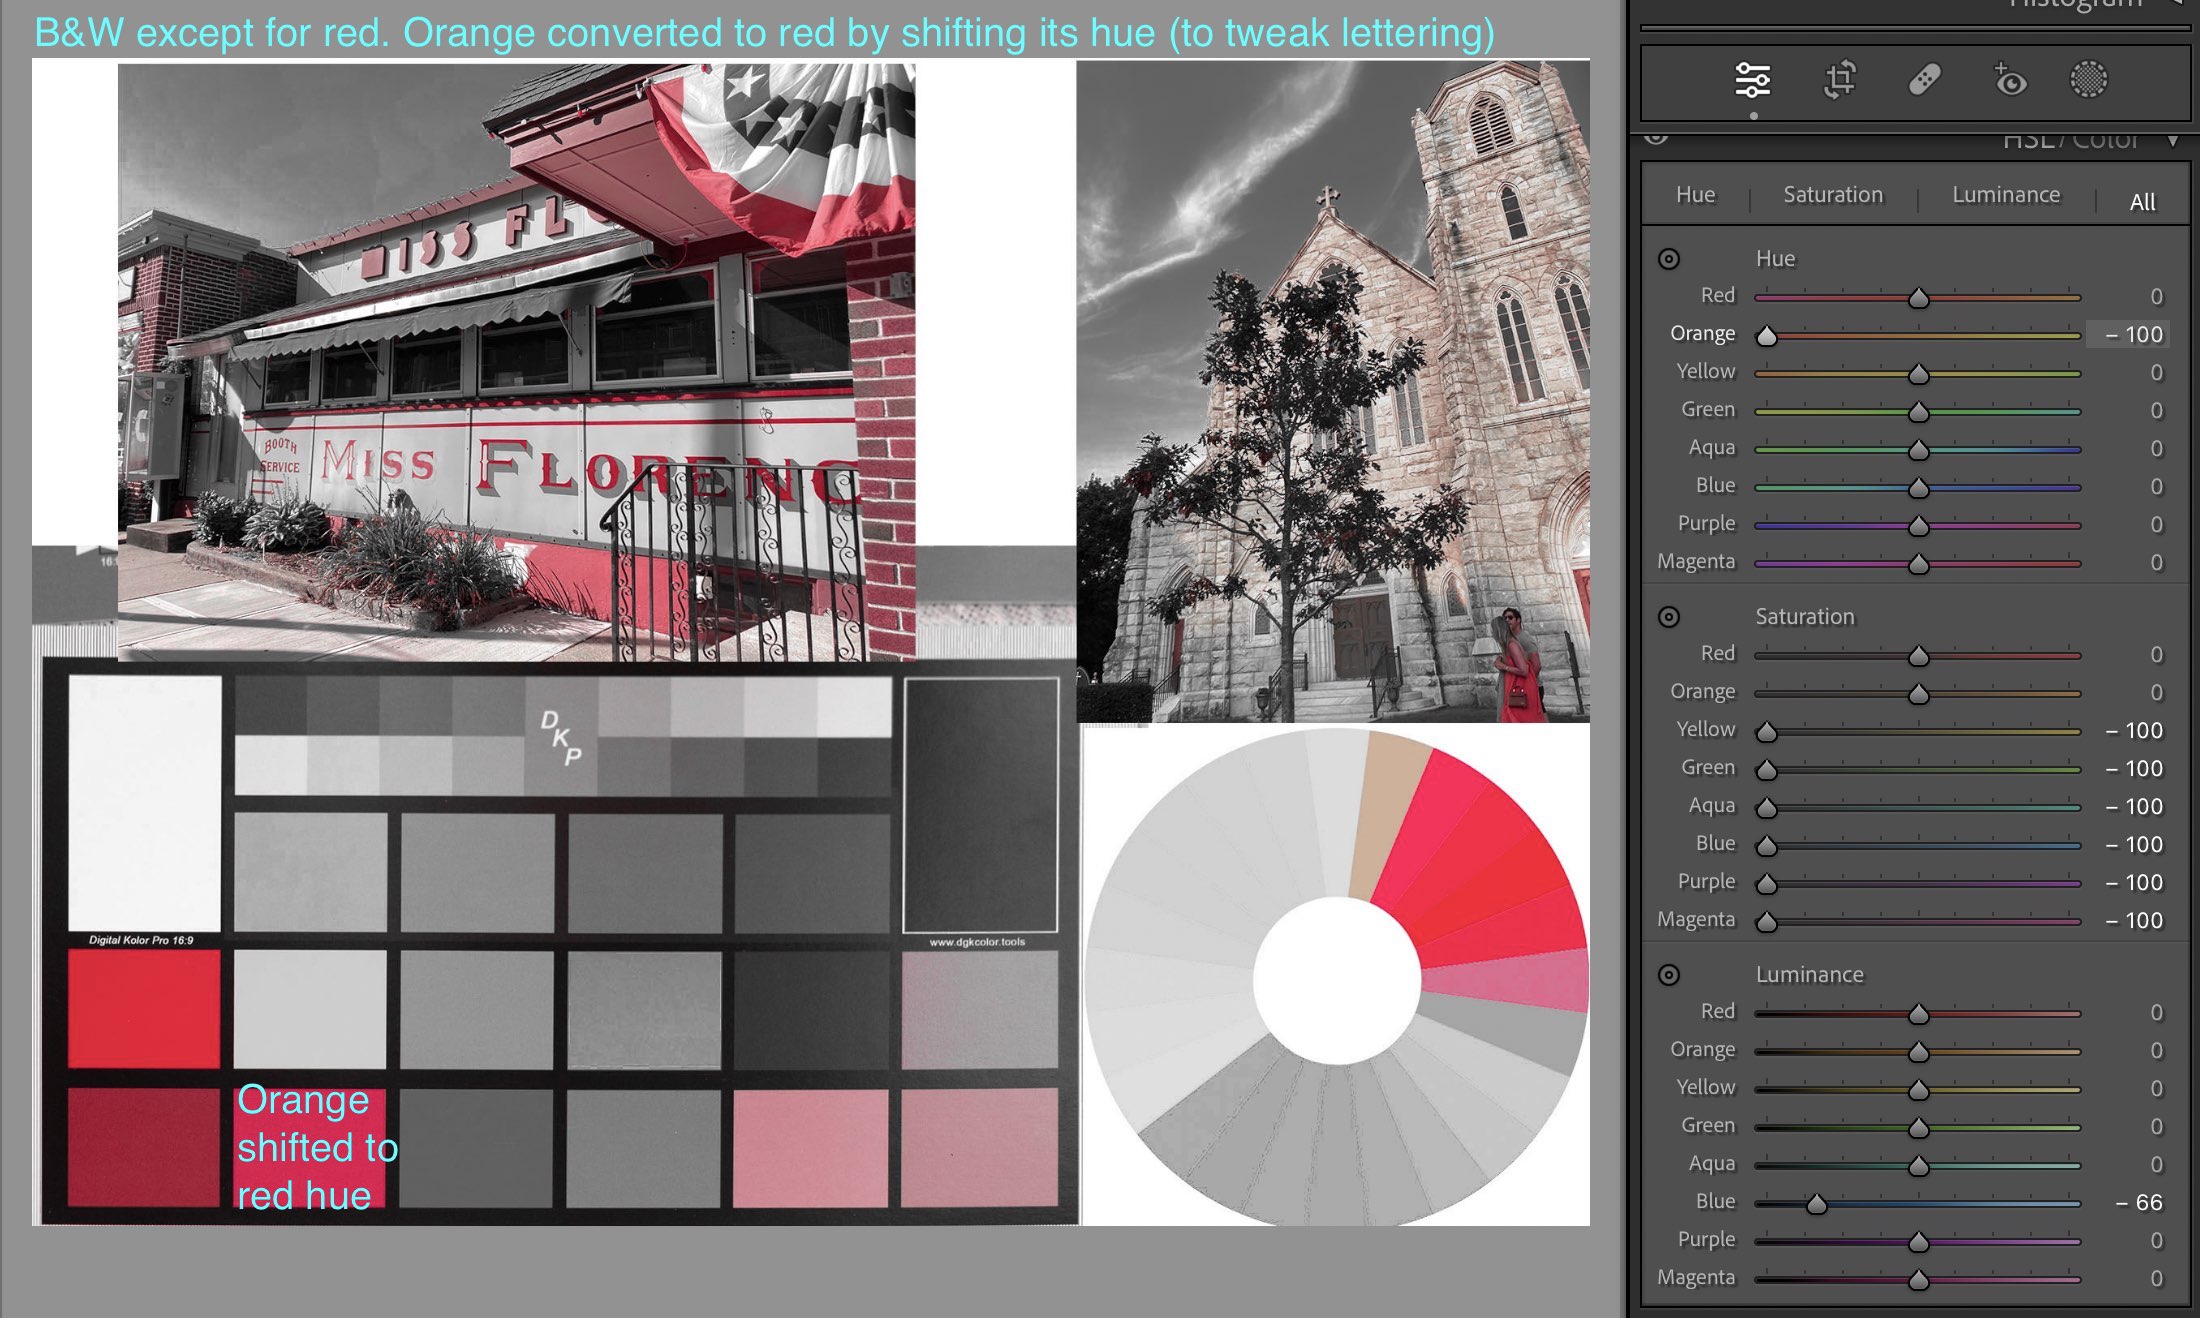Click the Luminance Yellow slider handle

[1918, 1090]
